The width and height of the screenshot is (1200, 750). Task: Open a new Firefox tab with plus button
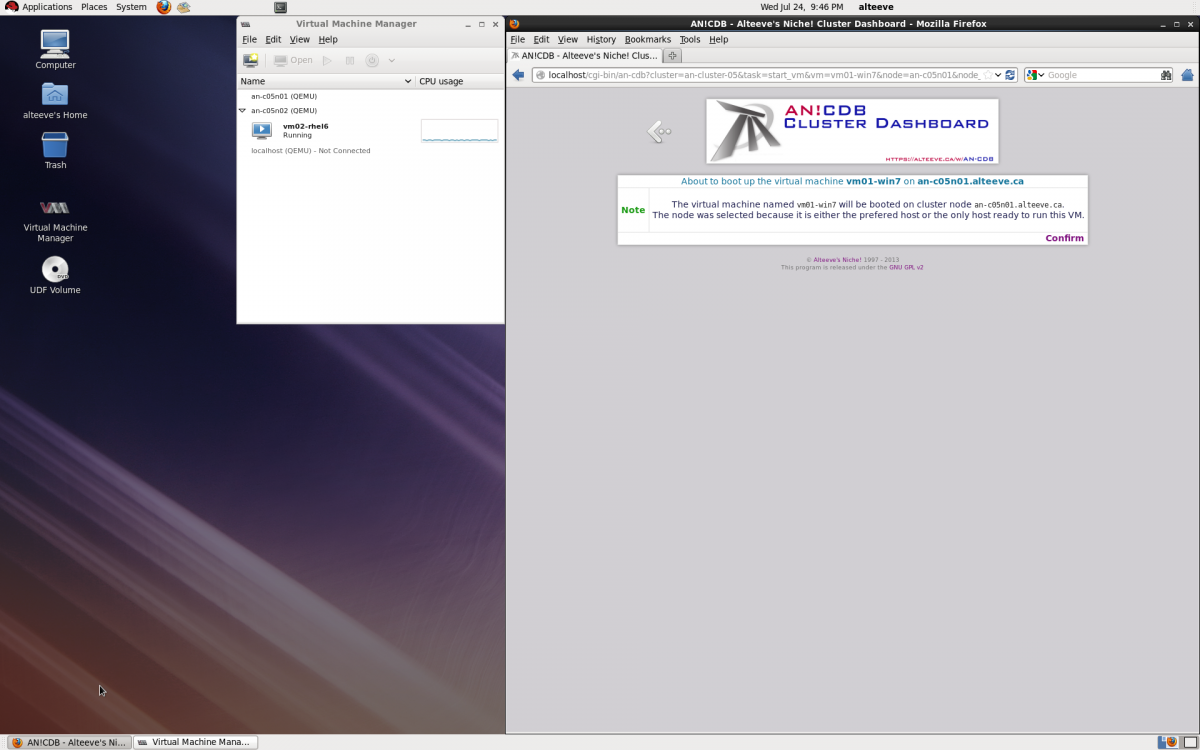click(x=672, y=56)
